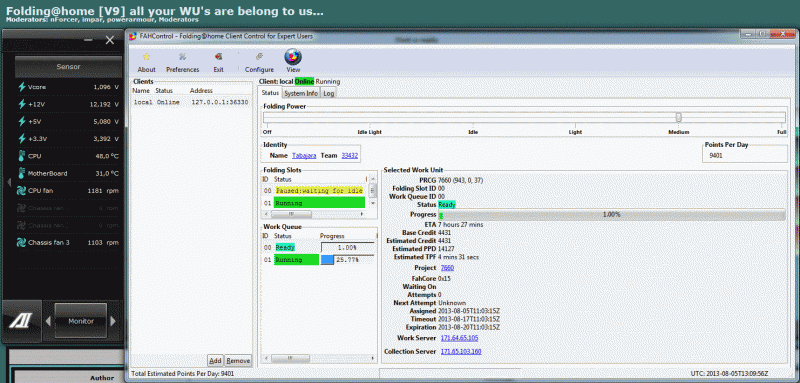Click the Remove client button
The width and height of the screenshot is (800, 383).
238,361
